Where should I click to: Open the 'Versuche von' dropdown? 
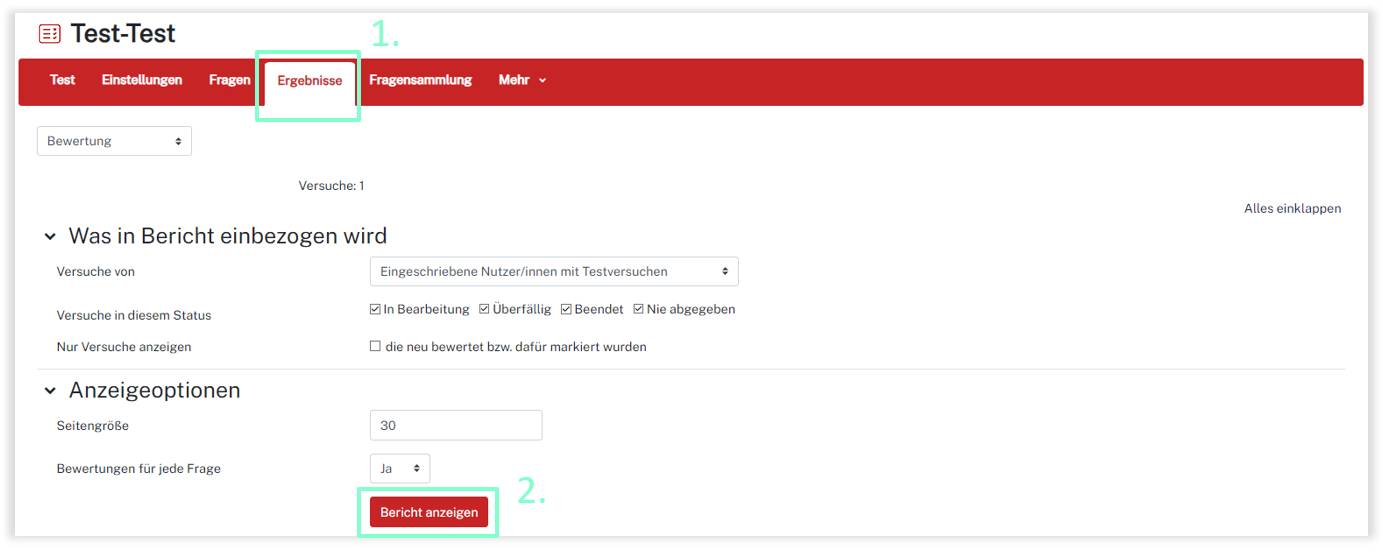[x=553, y=271]
